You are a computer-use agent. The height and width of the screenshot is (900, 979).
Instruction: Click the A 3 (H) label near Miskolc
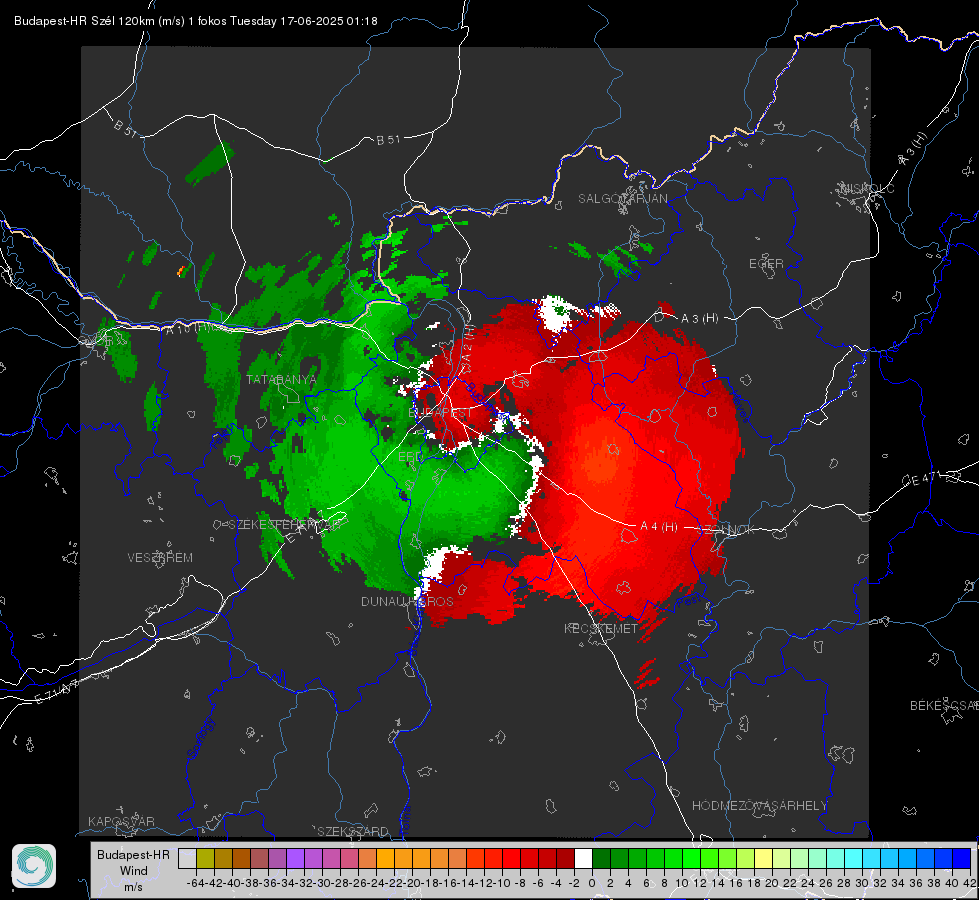pos(913,149)
